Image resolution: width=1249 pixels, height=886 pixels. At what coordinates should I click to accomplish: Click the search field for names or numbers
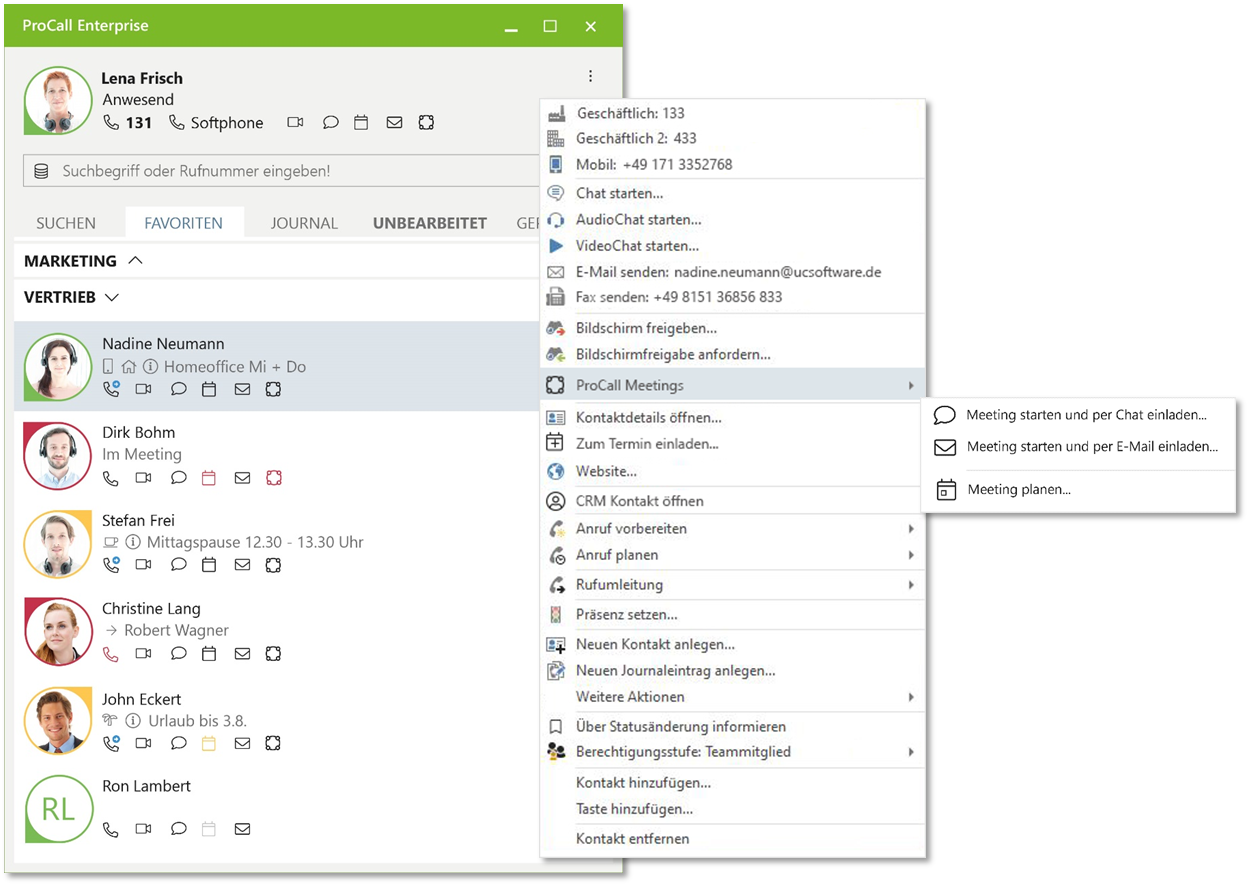tap(280, 170)
